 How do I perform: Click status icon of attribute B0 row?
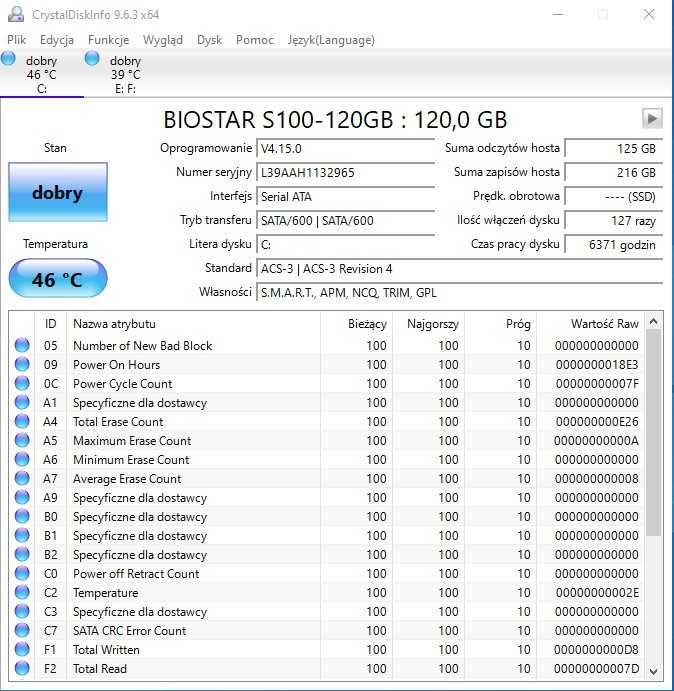click(x=22, y=516)
